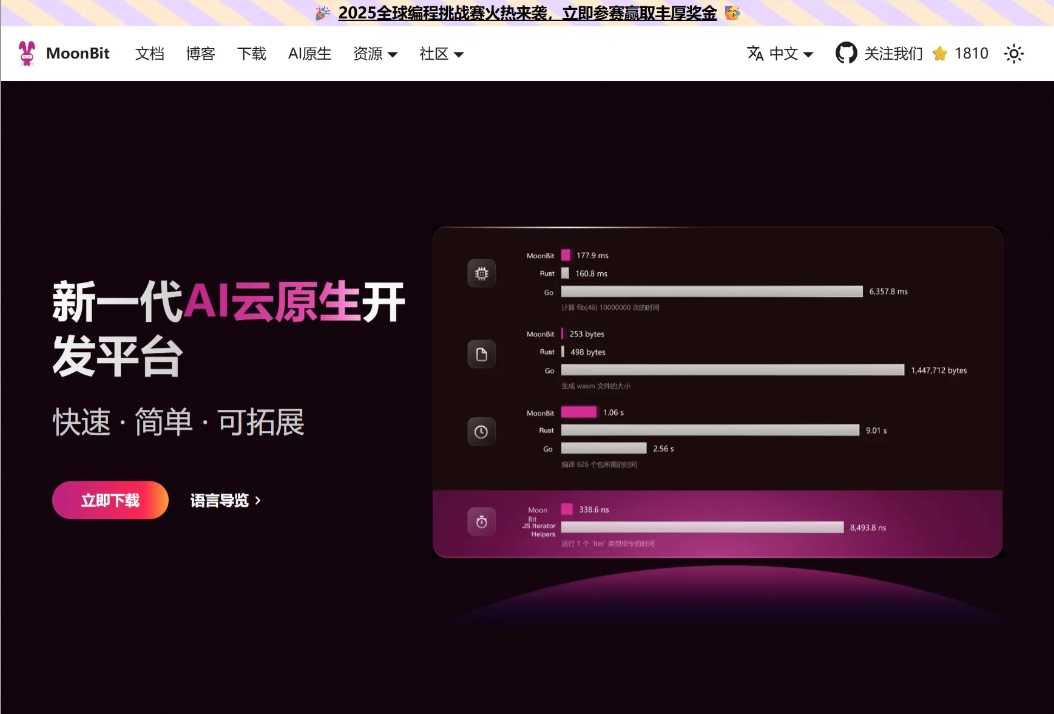Screen dimensions: 1054x714
Task: Expand the 资源 dropdown menu
Action: point(375,53)
